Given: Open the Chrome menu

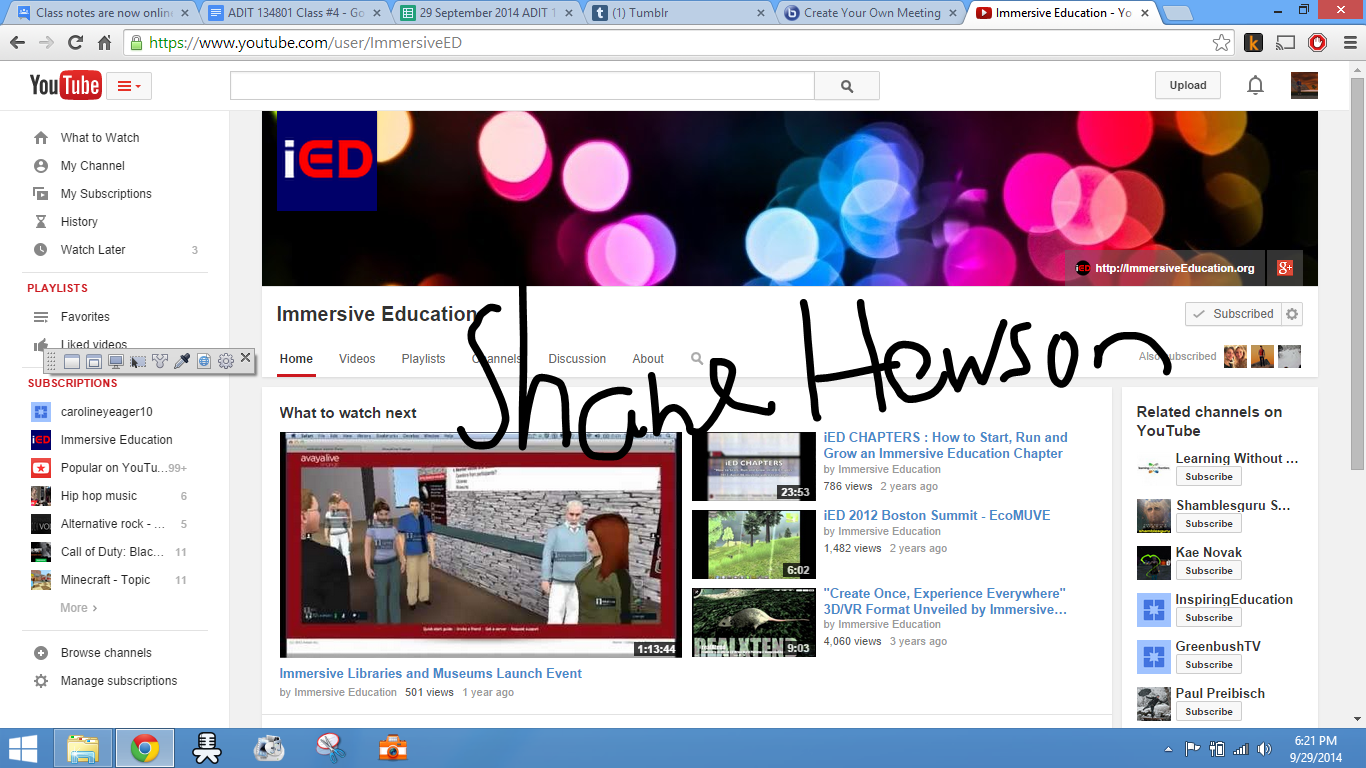Looking at the screenshot, I should [1348, 43].
